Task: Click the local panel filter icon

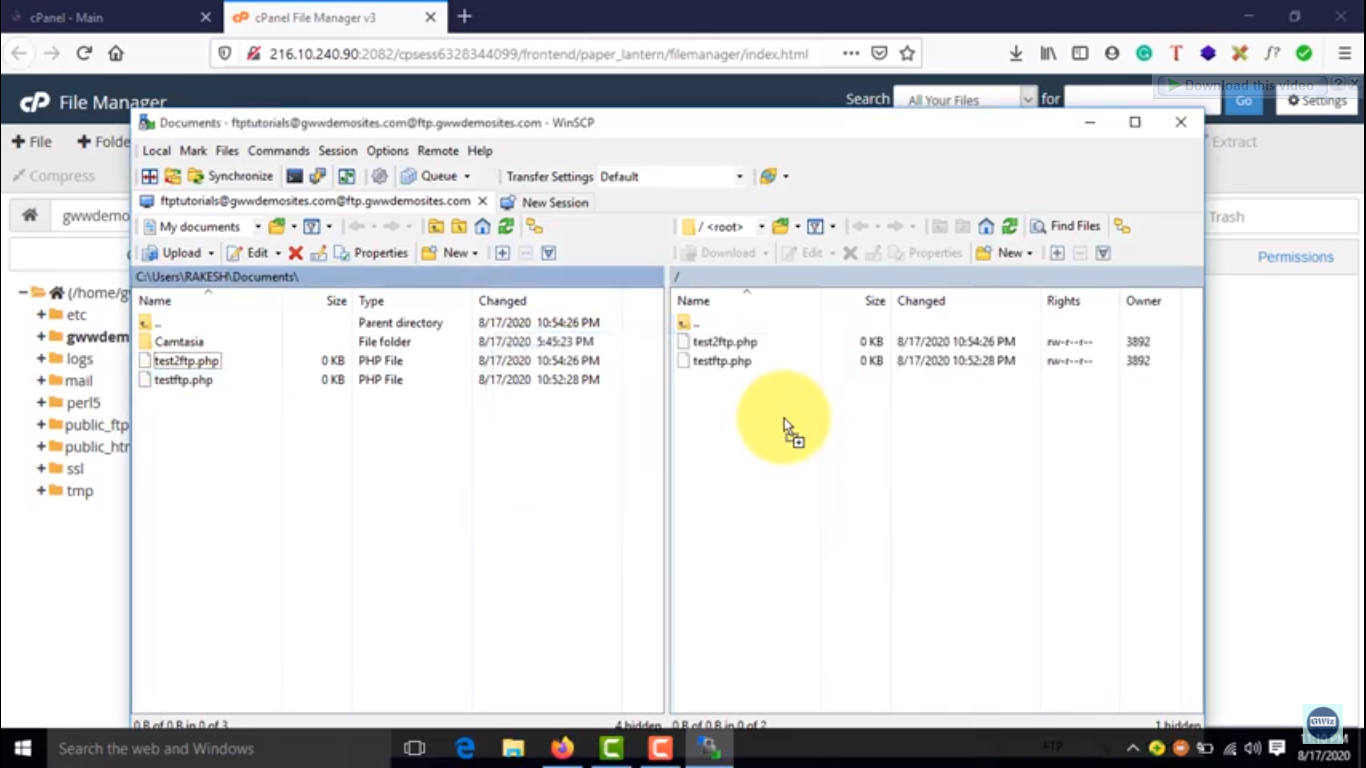Action: coord(312,227)
